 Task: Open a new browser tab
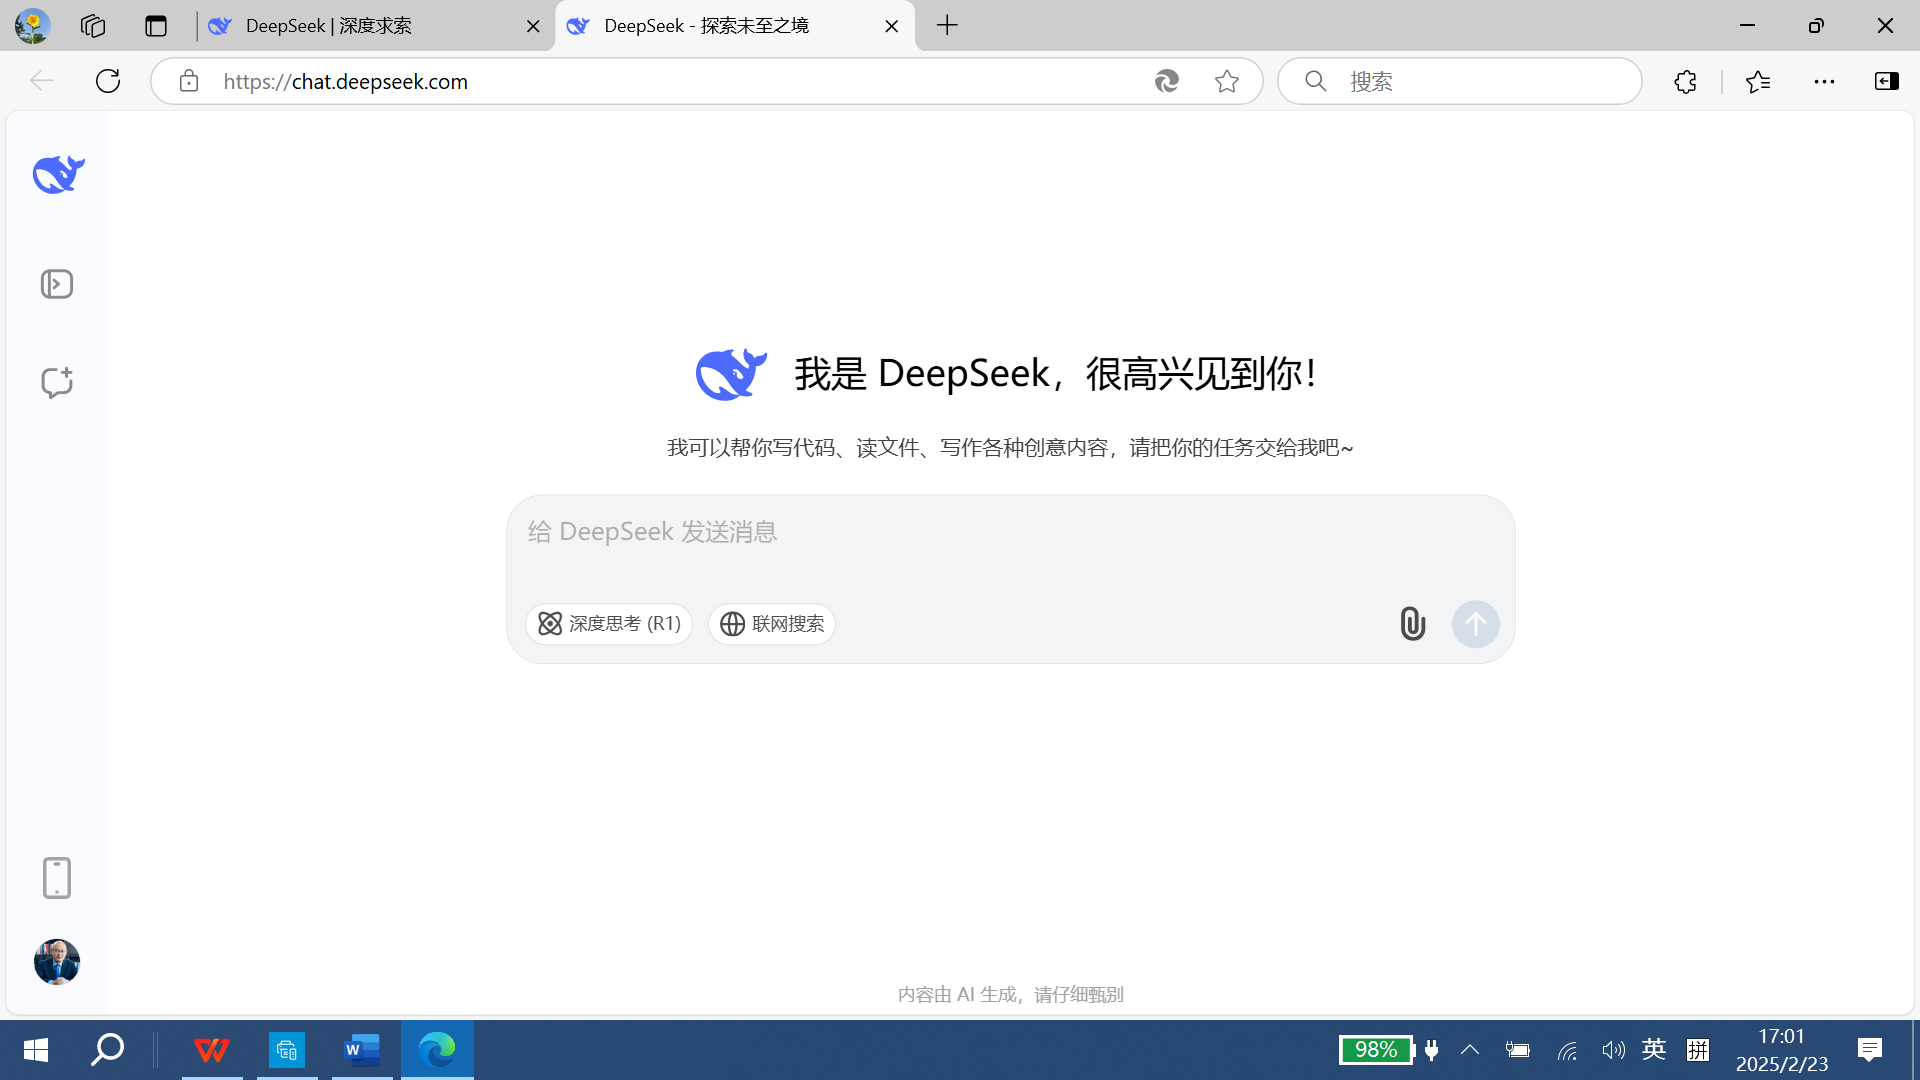948,26
